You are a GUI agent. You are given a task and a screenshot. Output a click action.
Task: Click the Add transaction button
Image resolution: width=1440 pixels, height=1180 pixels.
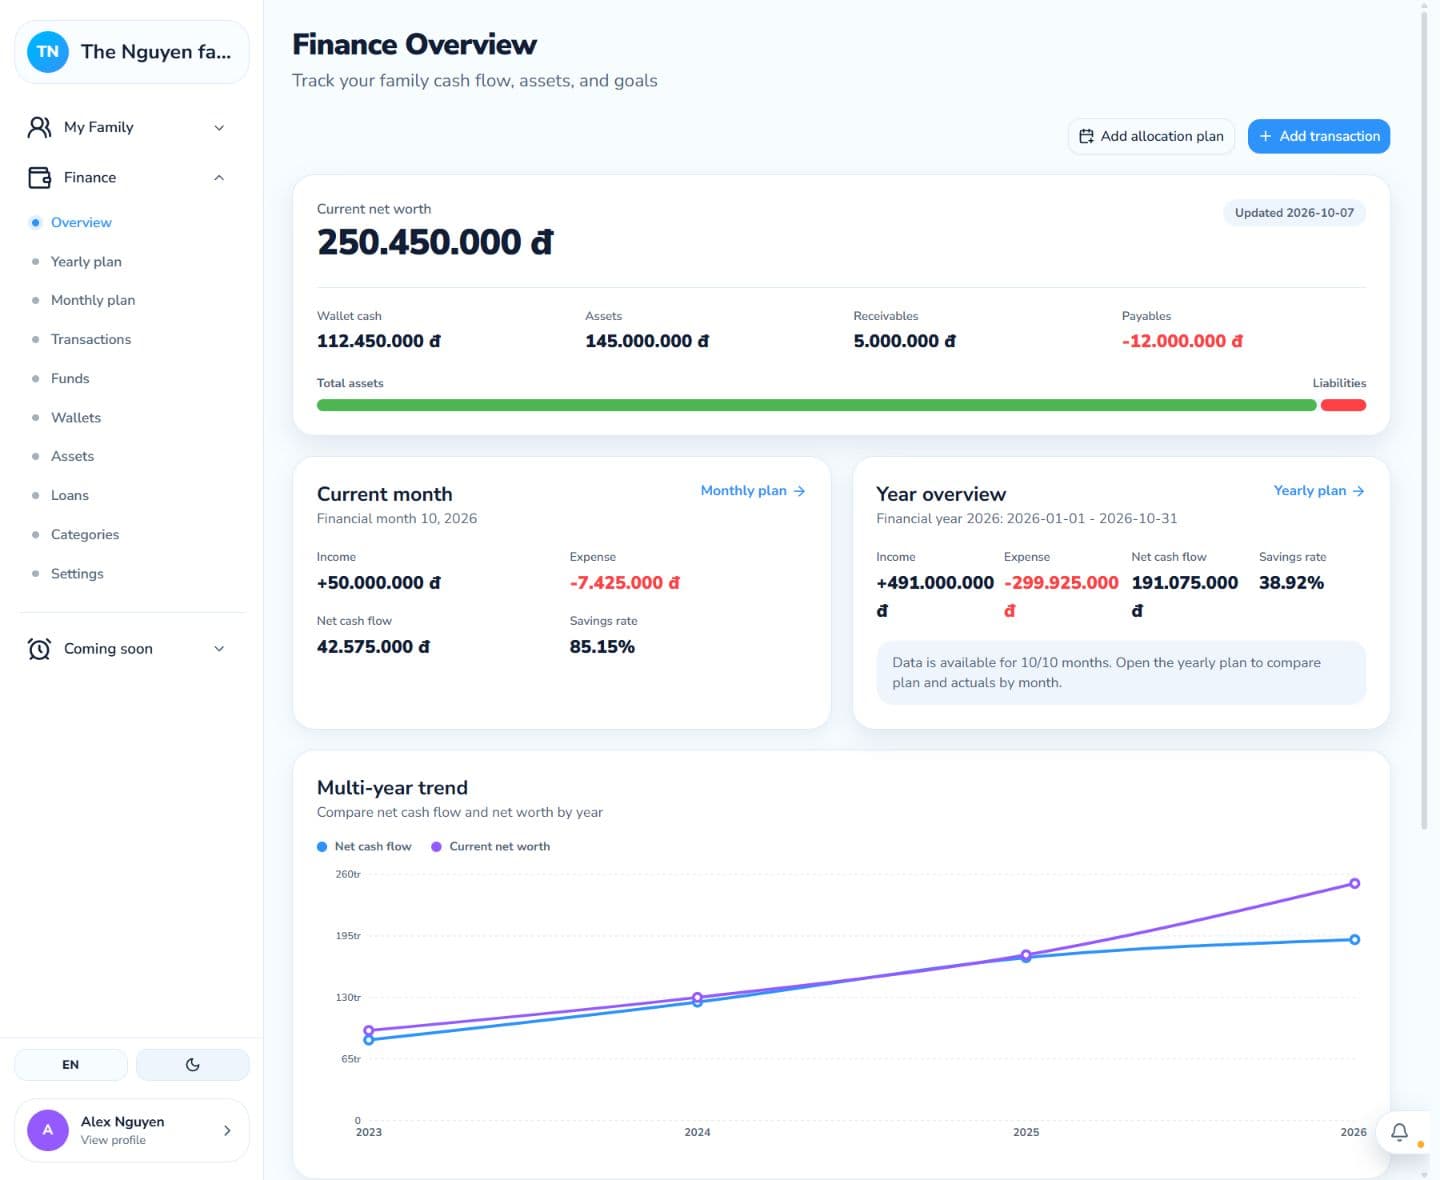[1319, 136]
